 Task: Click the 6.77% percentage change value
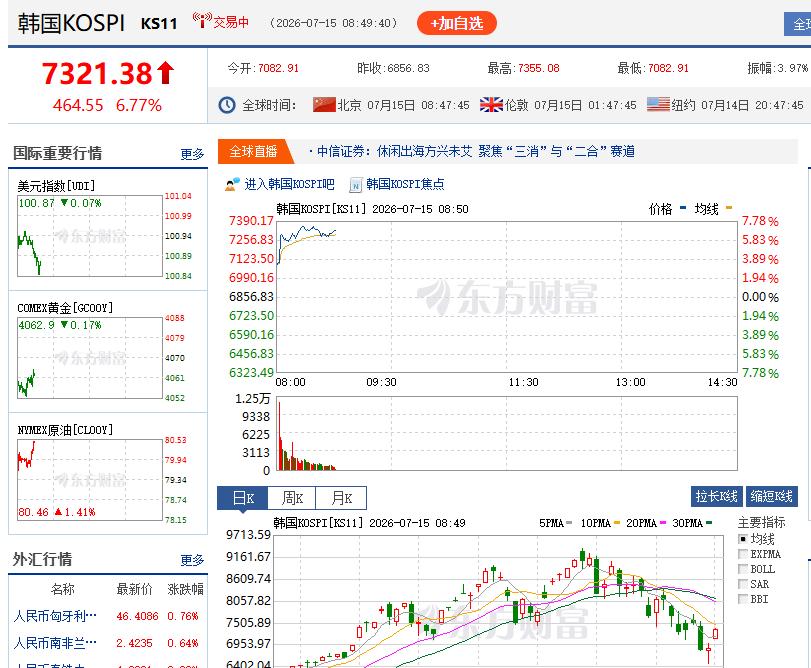[139, 105]
